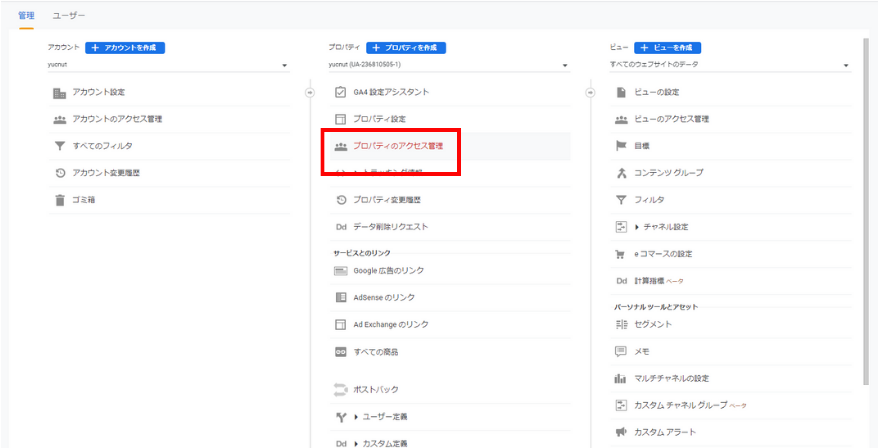The height and width of the screenshot is (448, 878).
Task: Click the ビューの設定 document icon
Action: point(620,92)
